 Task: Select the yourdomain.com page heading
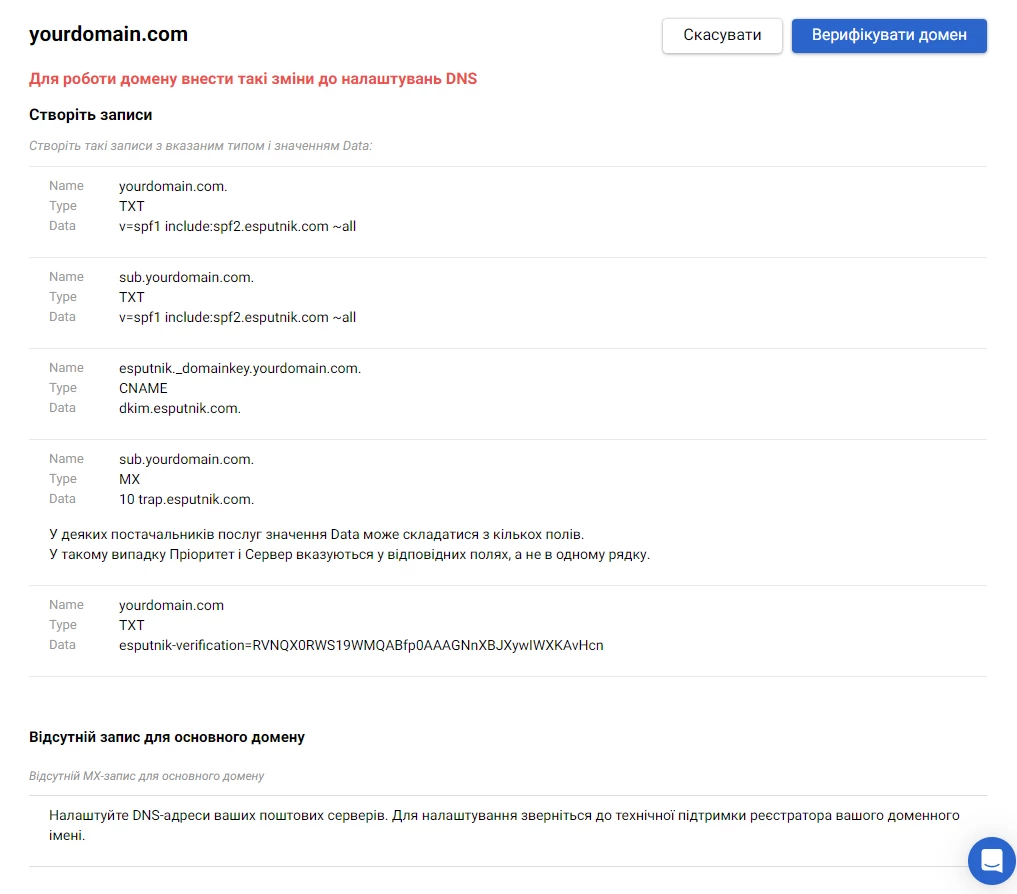point(108,34)
